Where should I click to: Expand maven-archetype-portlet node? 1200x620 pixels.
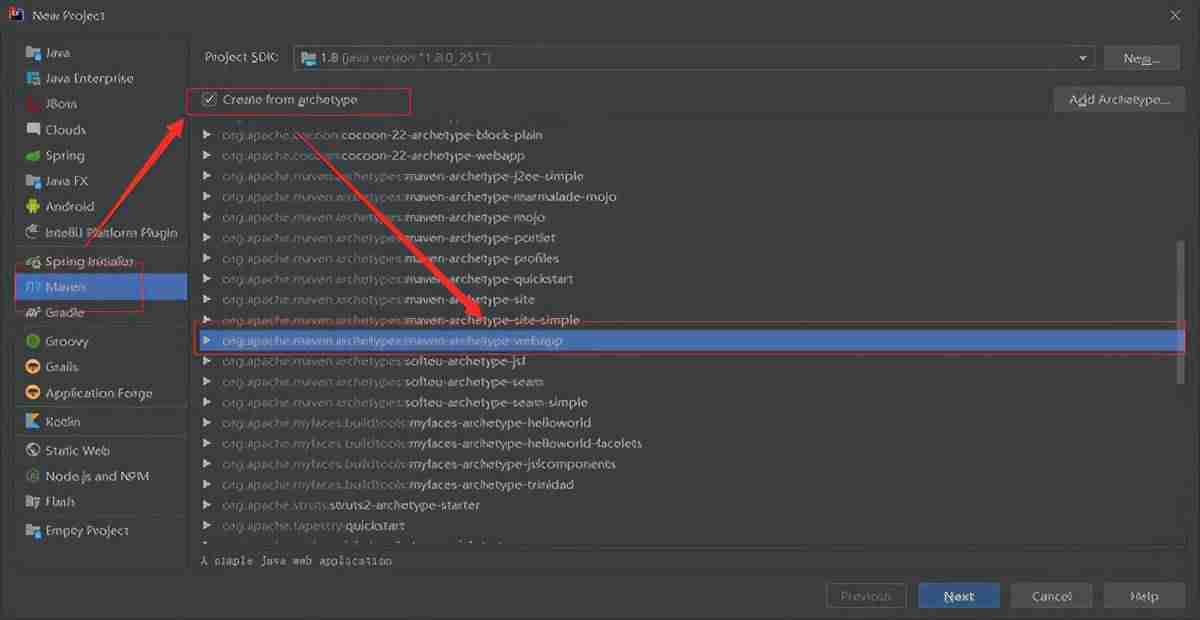(207, 238)
